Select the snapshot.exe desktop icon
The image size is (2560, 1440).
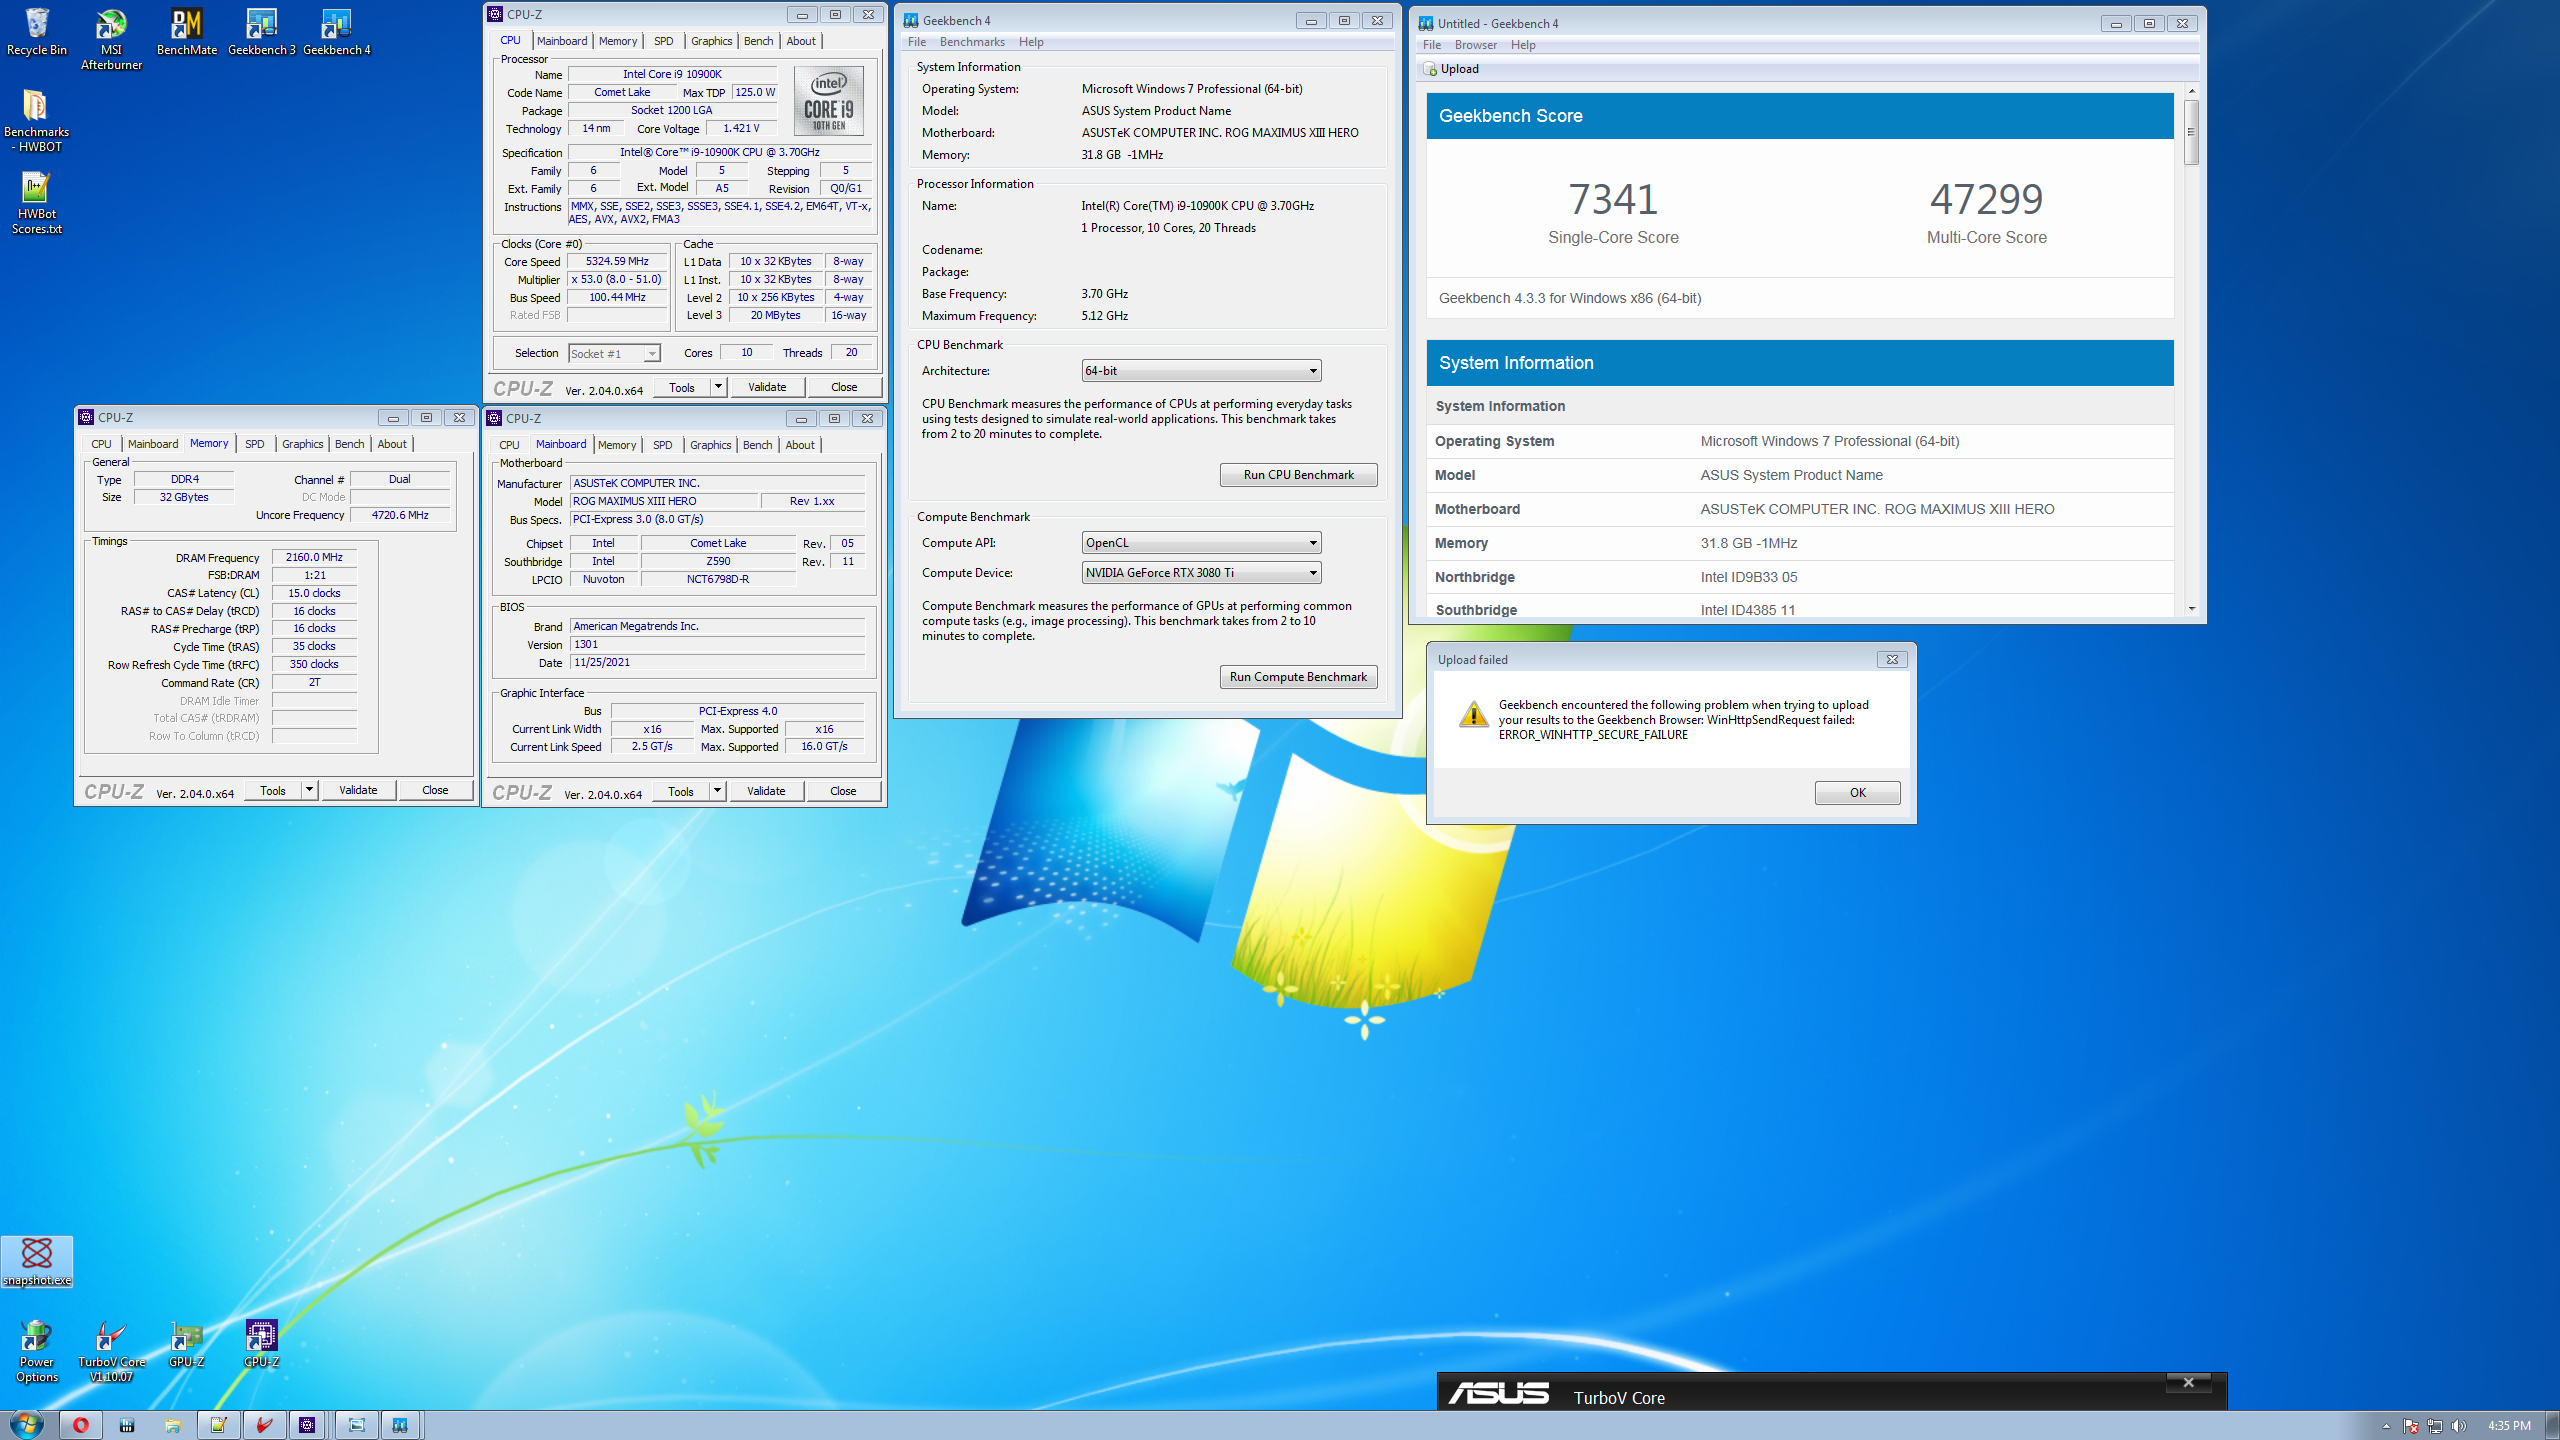[x=37, y=1262]
